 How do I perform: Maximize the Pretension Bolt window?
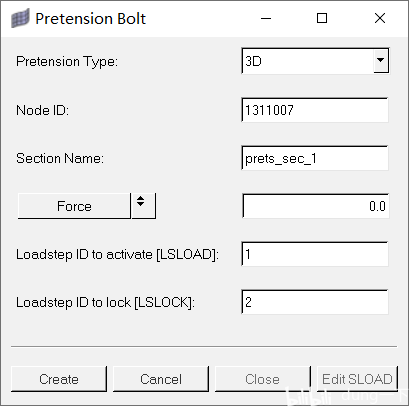[322, 18]
